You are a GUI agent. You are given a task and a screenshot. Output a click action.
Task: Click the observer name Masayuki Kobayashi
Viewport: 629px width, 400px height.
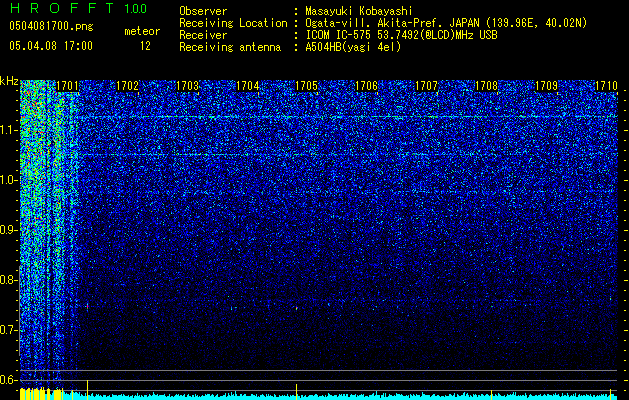359,11
